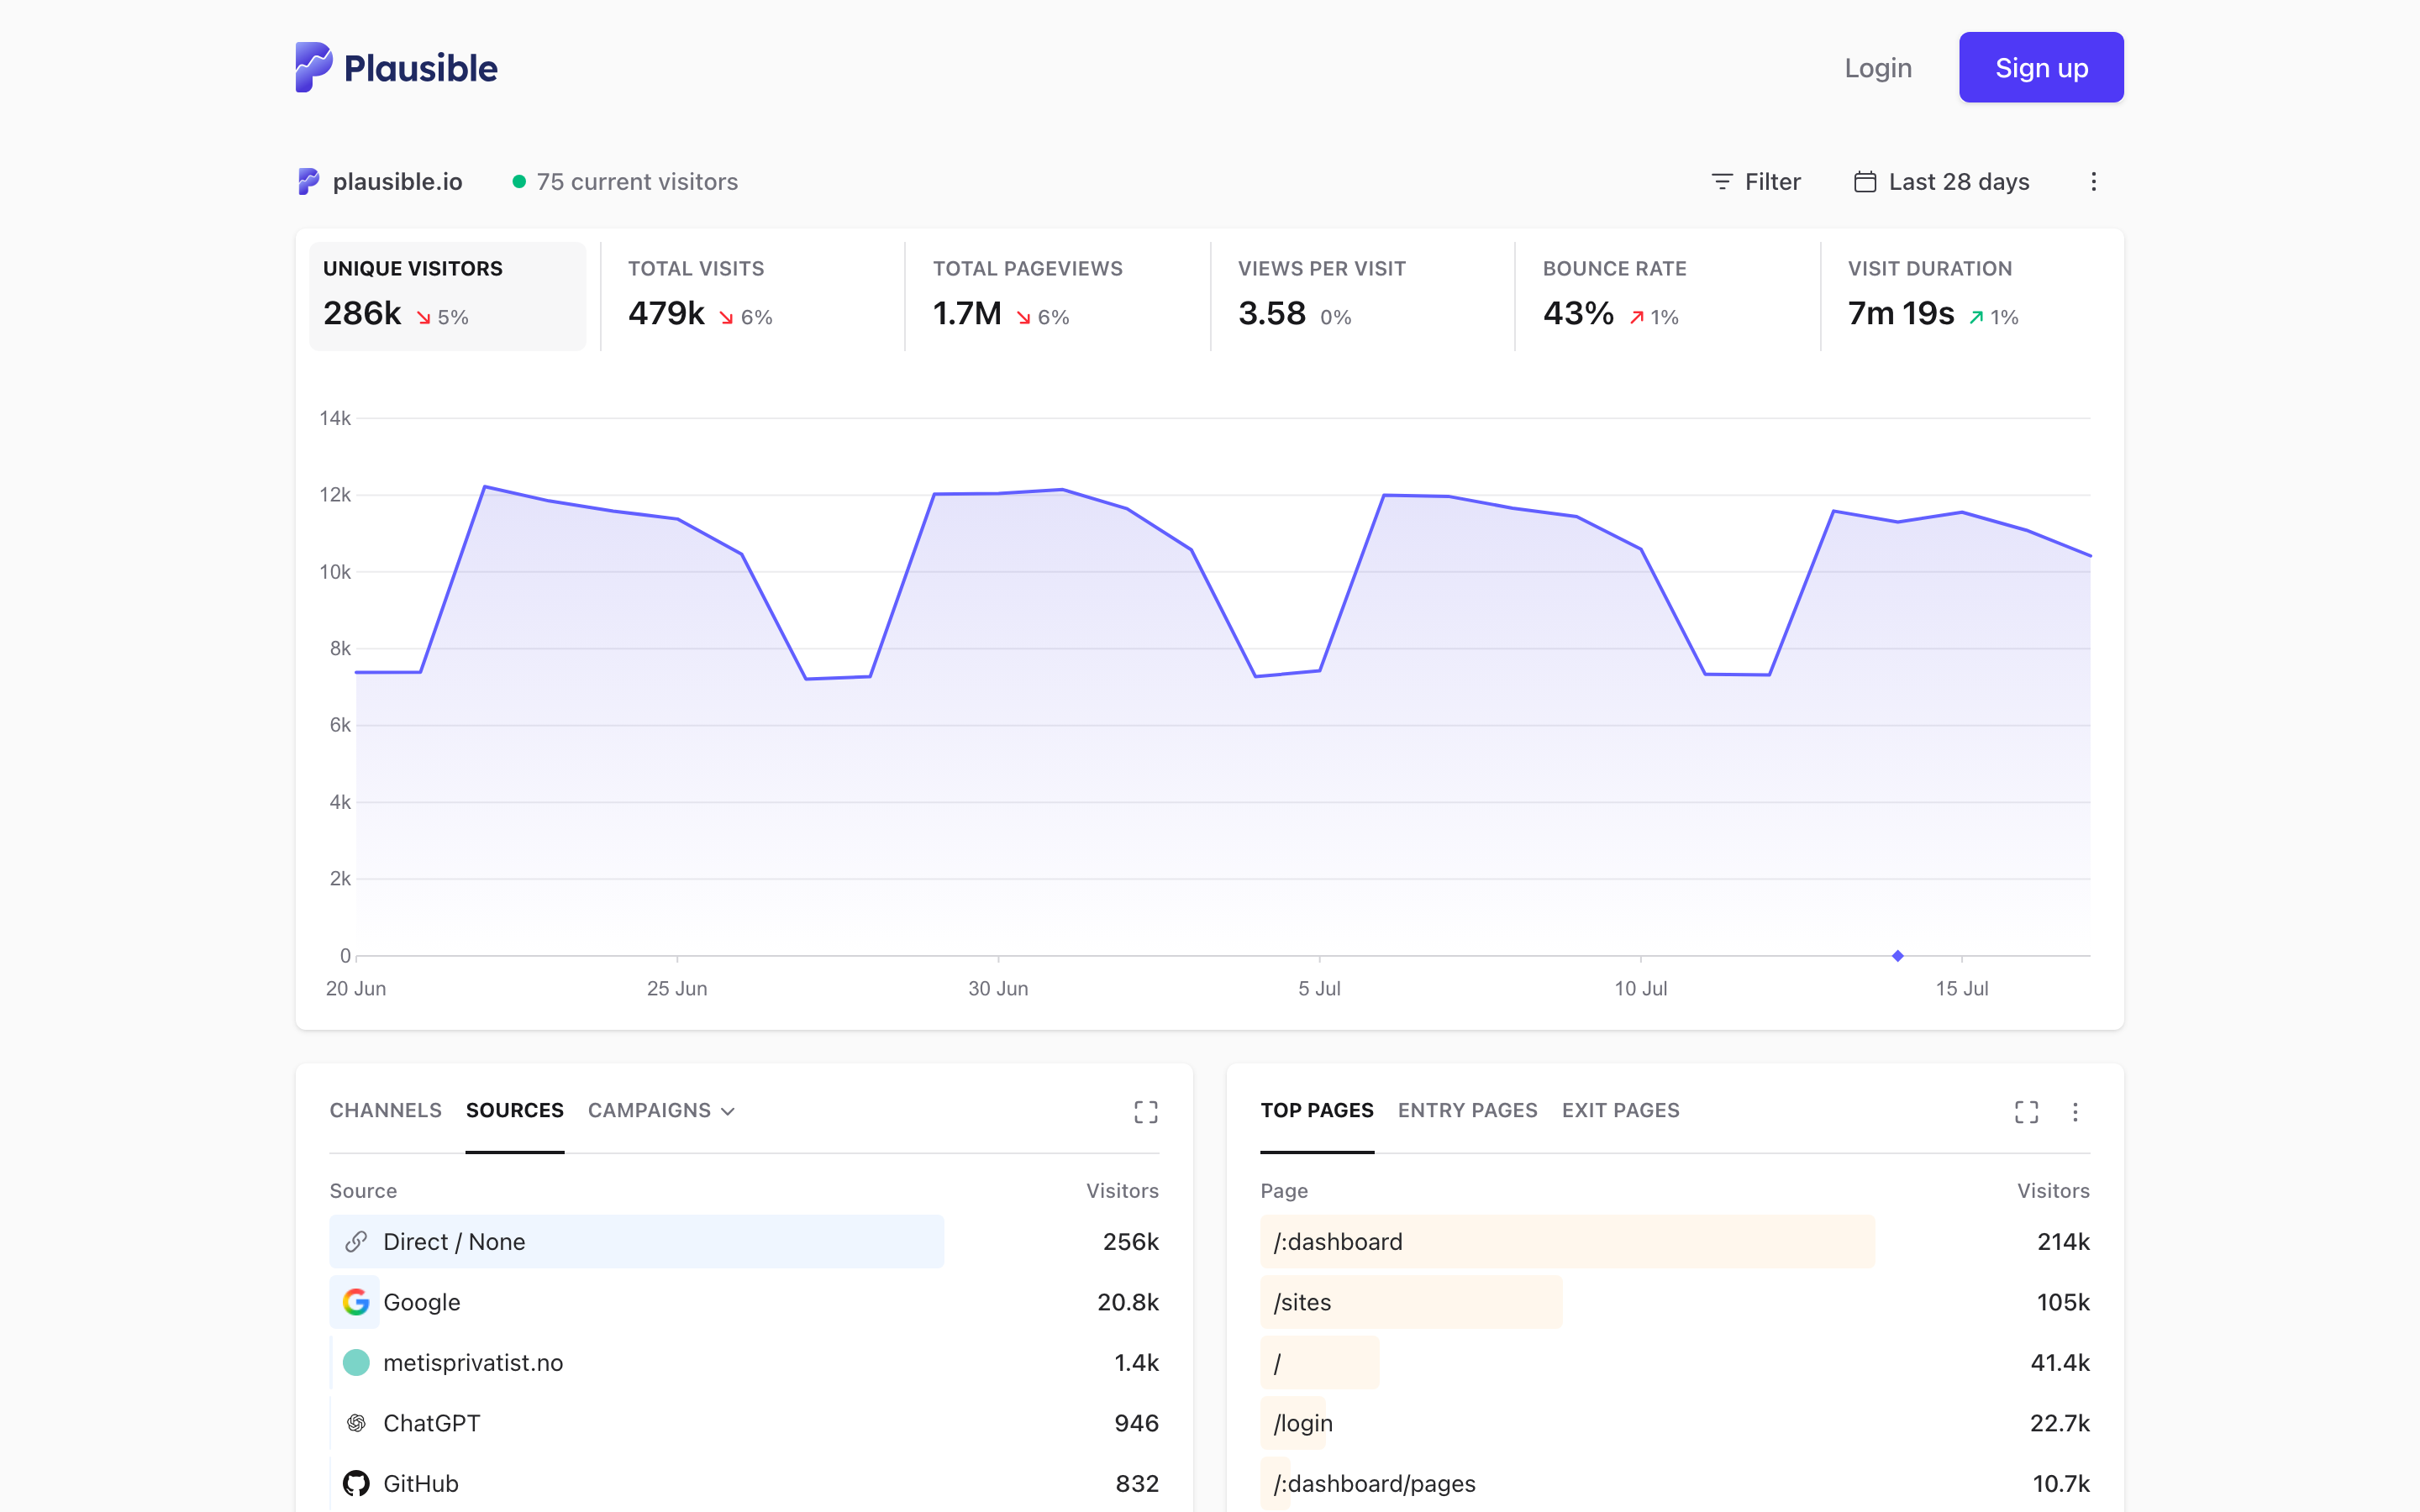Select the Views Per Visit metric
The image size is (2420, 1512).
1362,296
